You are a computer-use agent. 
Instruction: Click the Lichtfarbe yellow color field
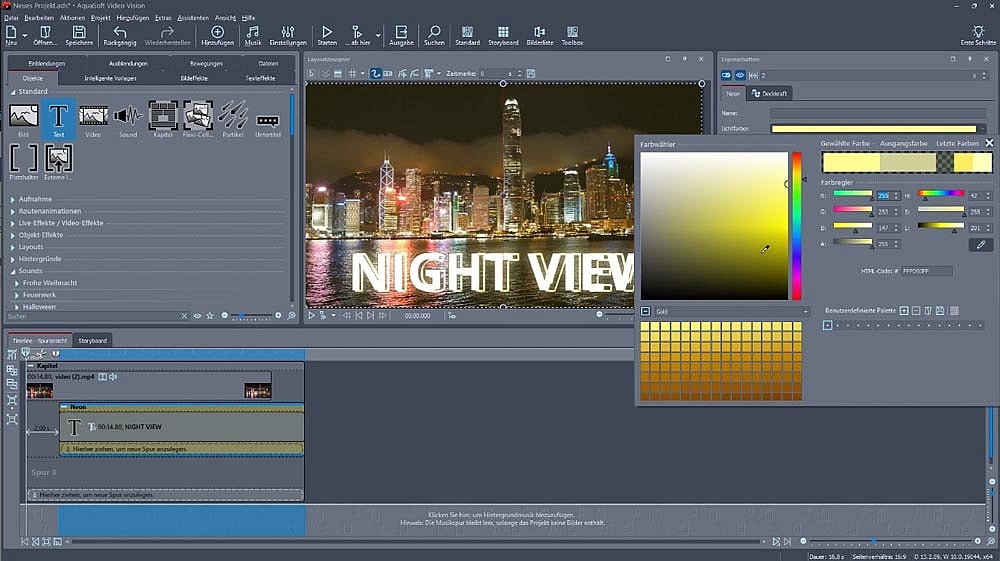(x=873, y=129)
